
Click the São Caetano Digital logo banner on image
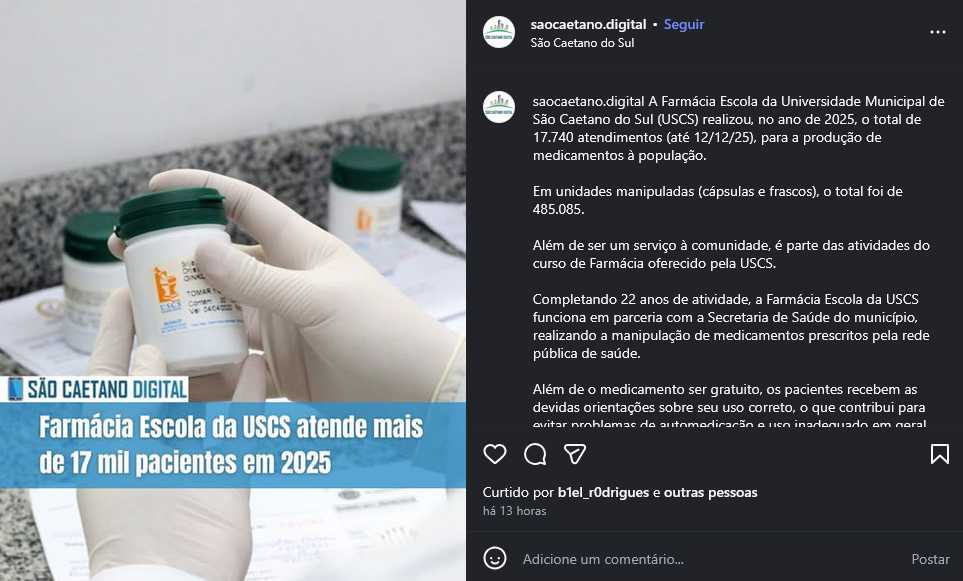coord(95,389)
